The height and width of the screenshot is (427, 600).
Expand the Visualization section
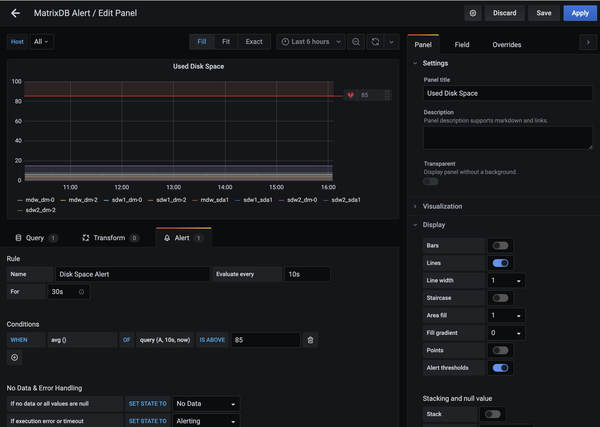tap(442, 206)
